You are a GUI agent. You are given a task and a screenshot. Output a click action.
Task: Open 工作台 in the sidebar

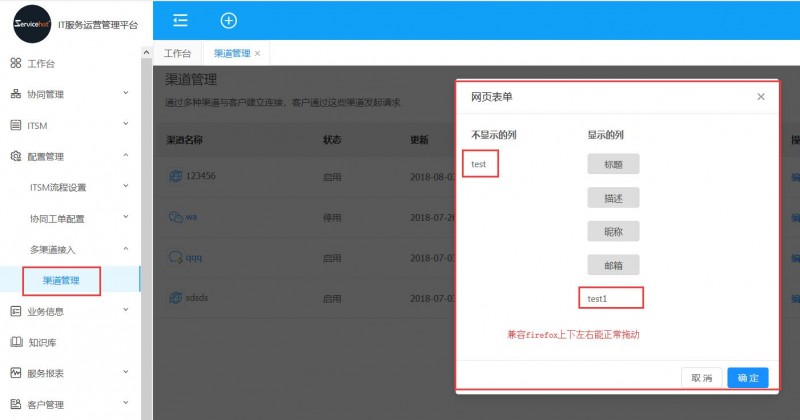tap(40, 64)
